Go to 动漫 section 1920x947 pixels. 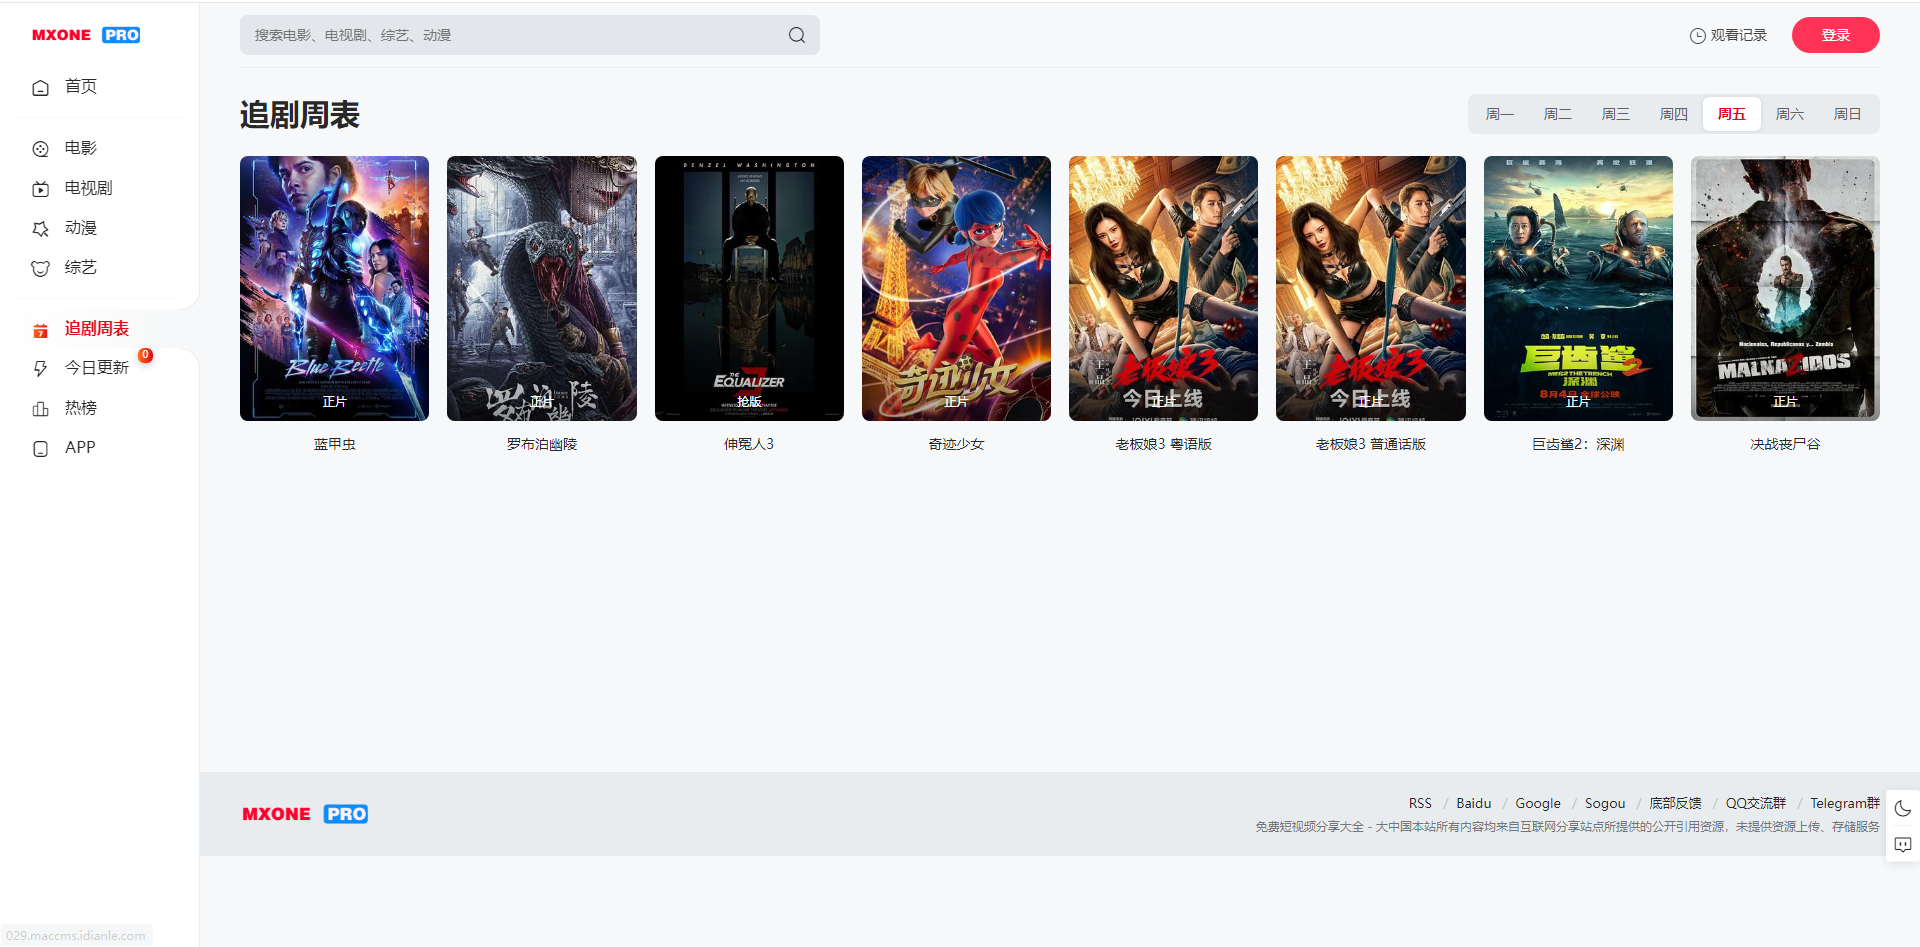81,228
